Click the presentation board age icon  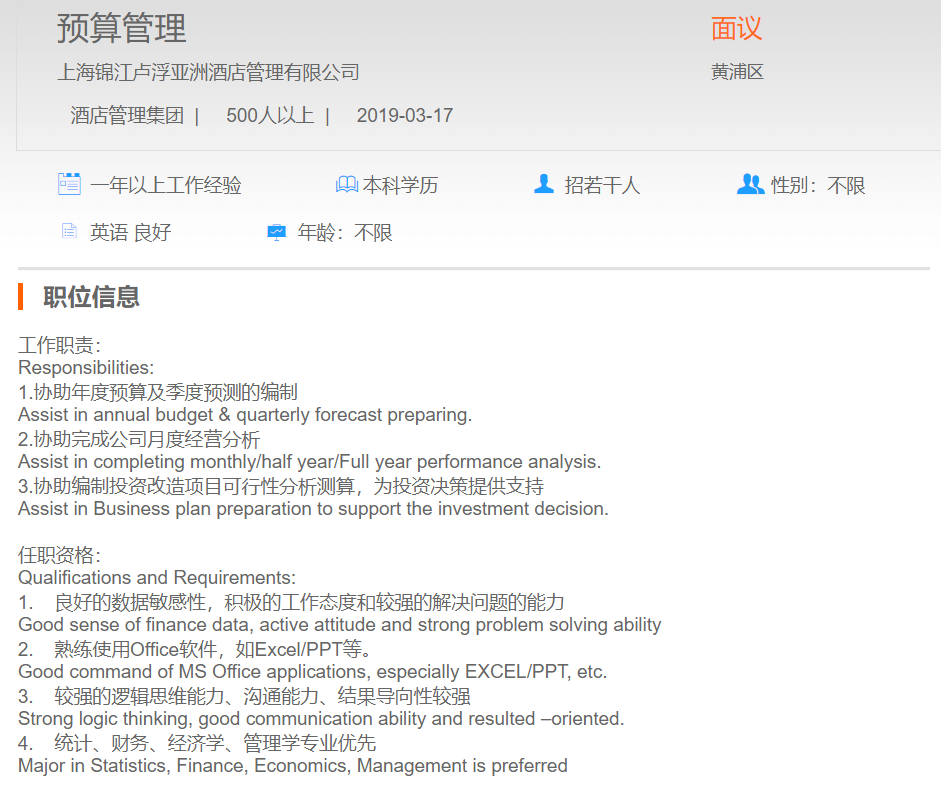click(277, 233)
